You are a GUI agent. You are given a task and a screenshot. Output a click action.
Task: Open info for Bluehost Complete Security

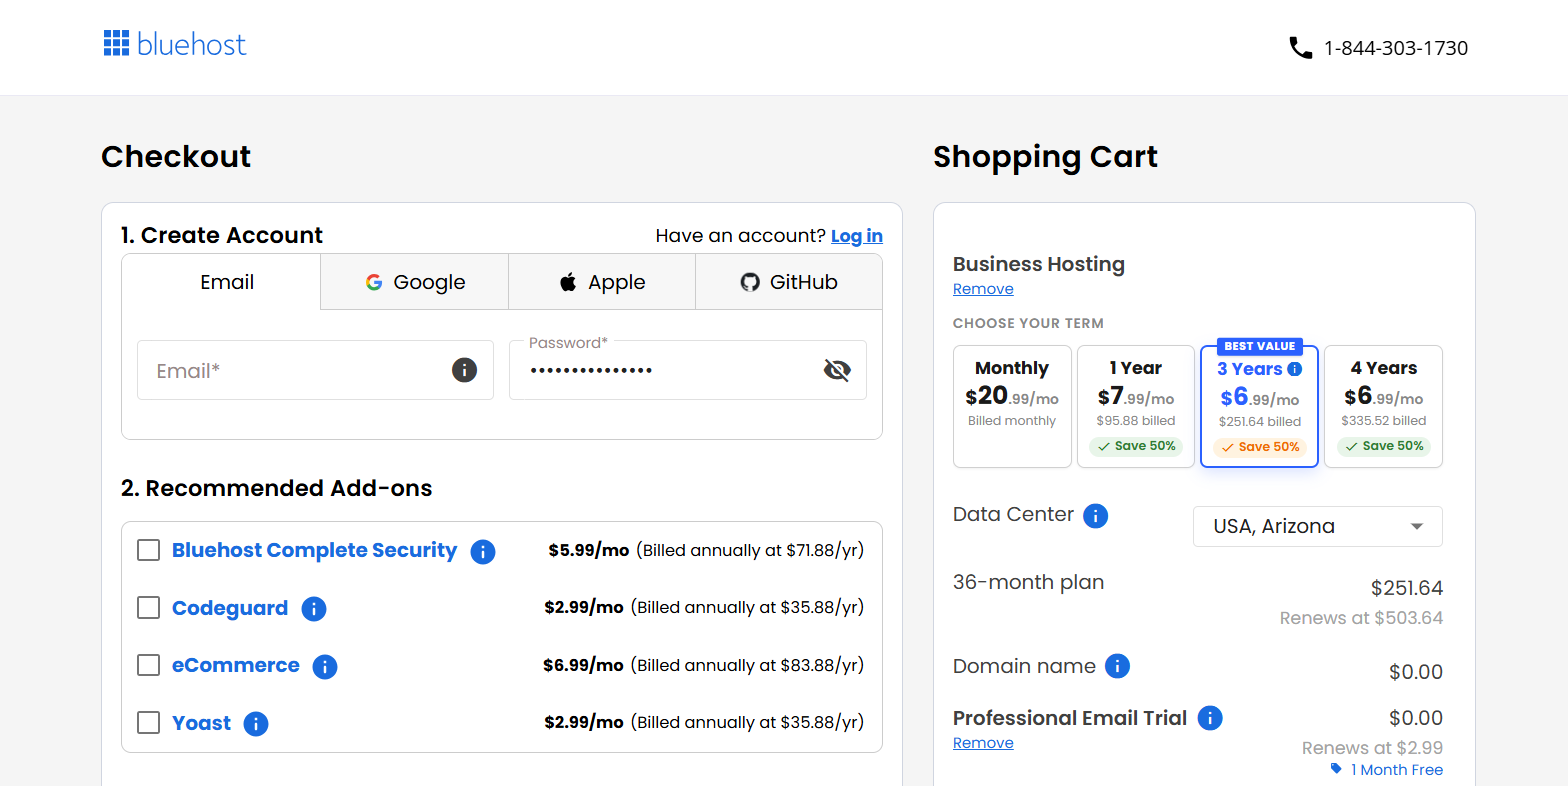(483, 552)
